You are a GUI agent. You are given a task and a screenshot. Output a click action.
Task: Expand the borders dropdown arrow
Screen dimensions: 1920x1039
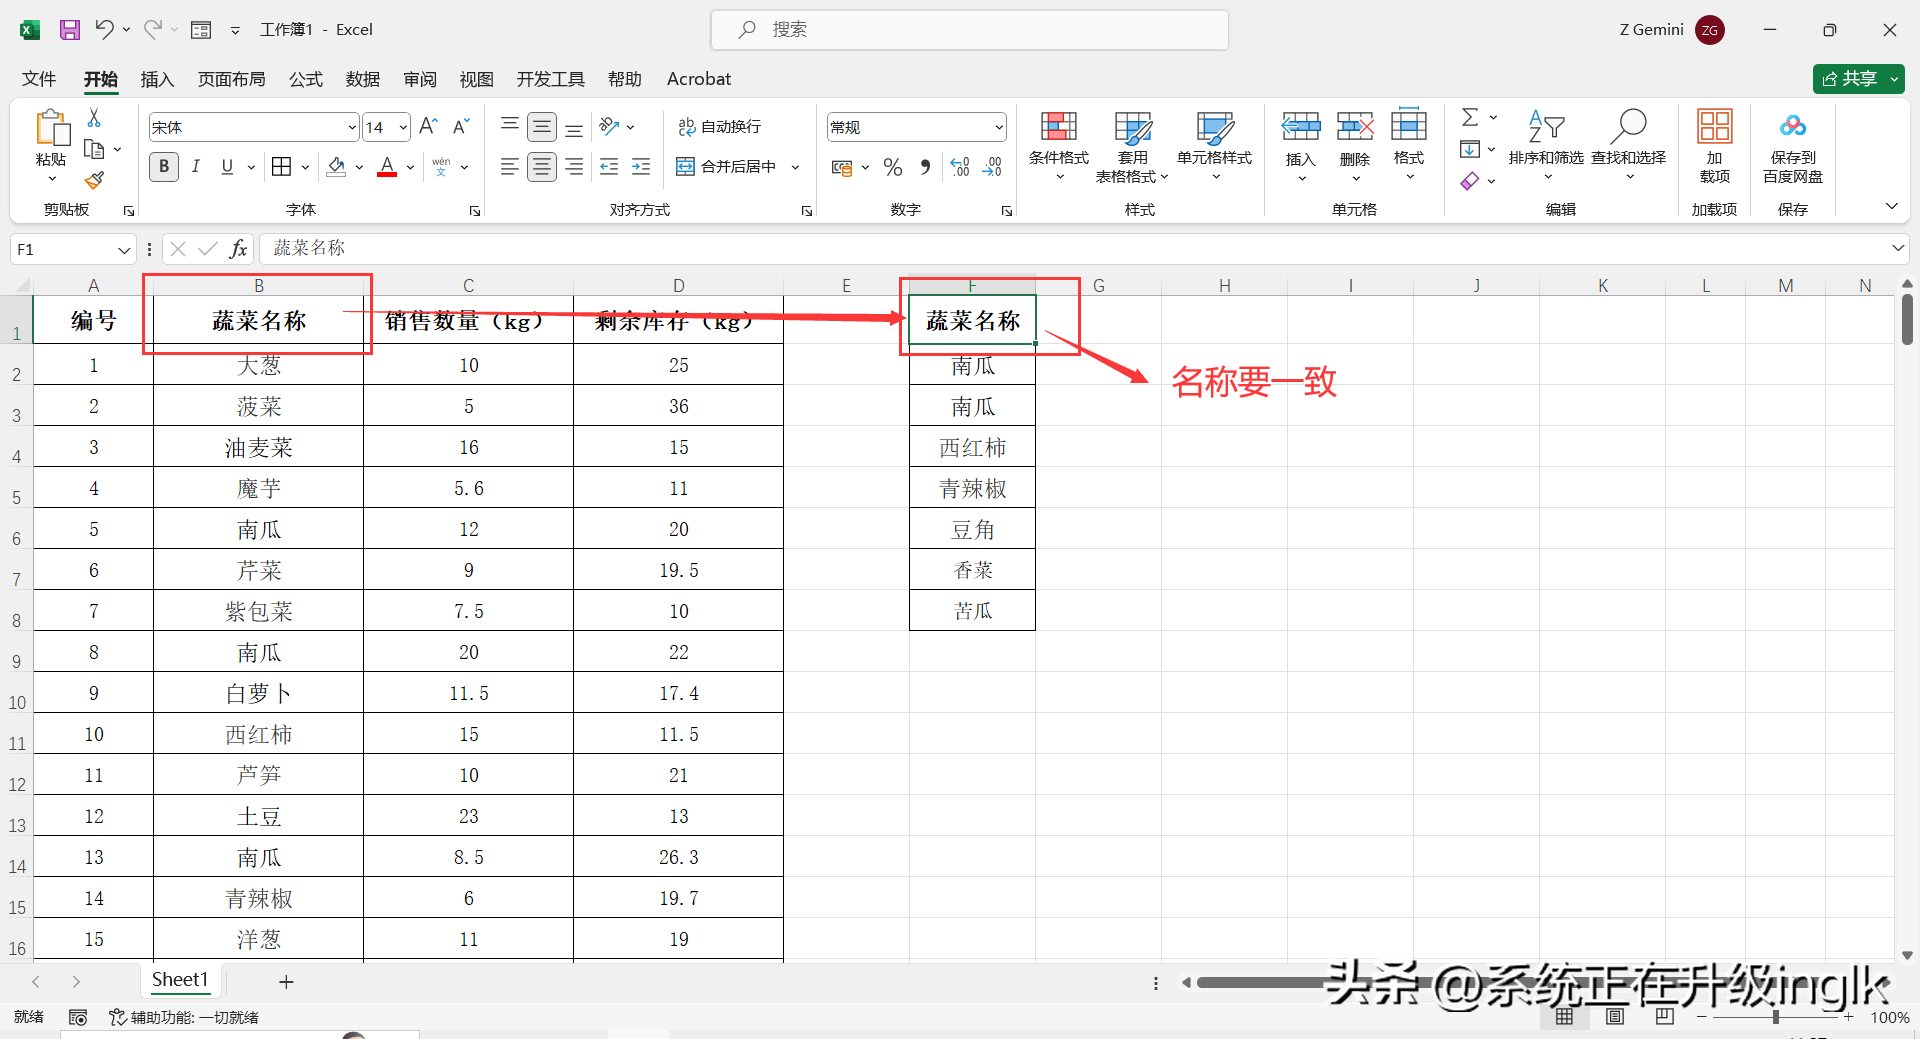pyautogui.click(x=304, y=167)
